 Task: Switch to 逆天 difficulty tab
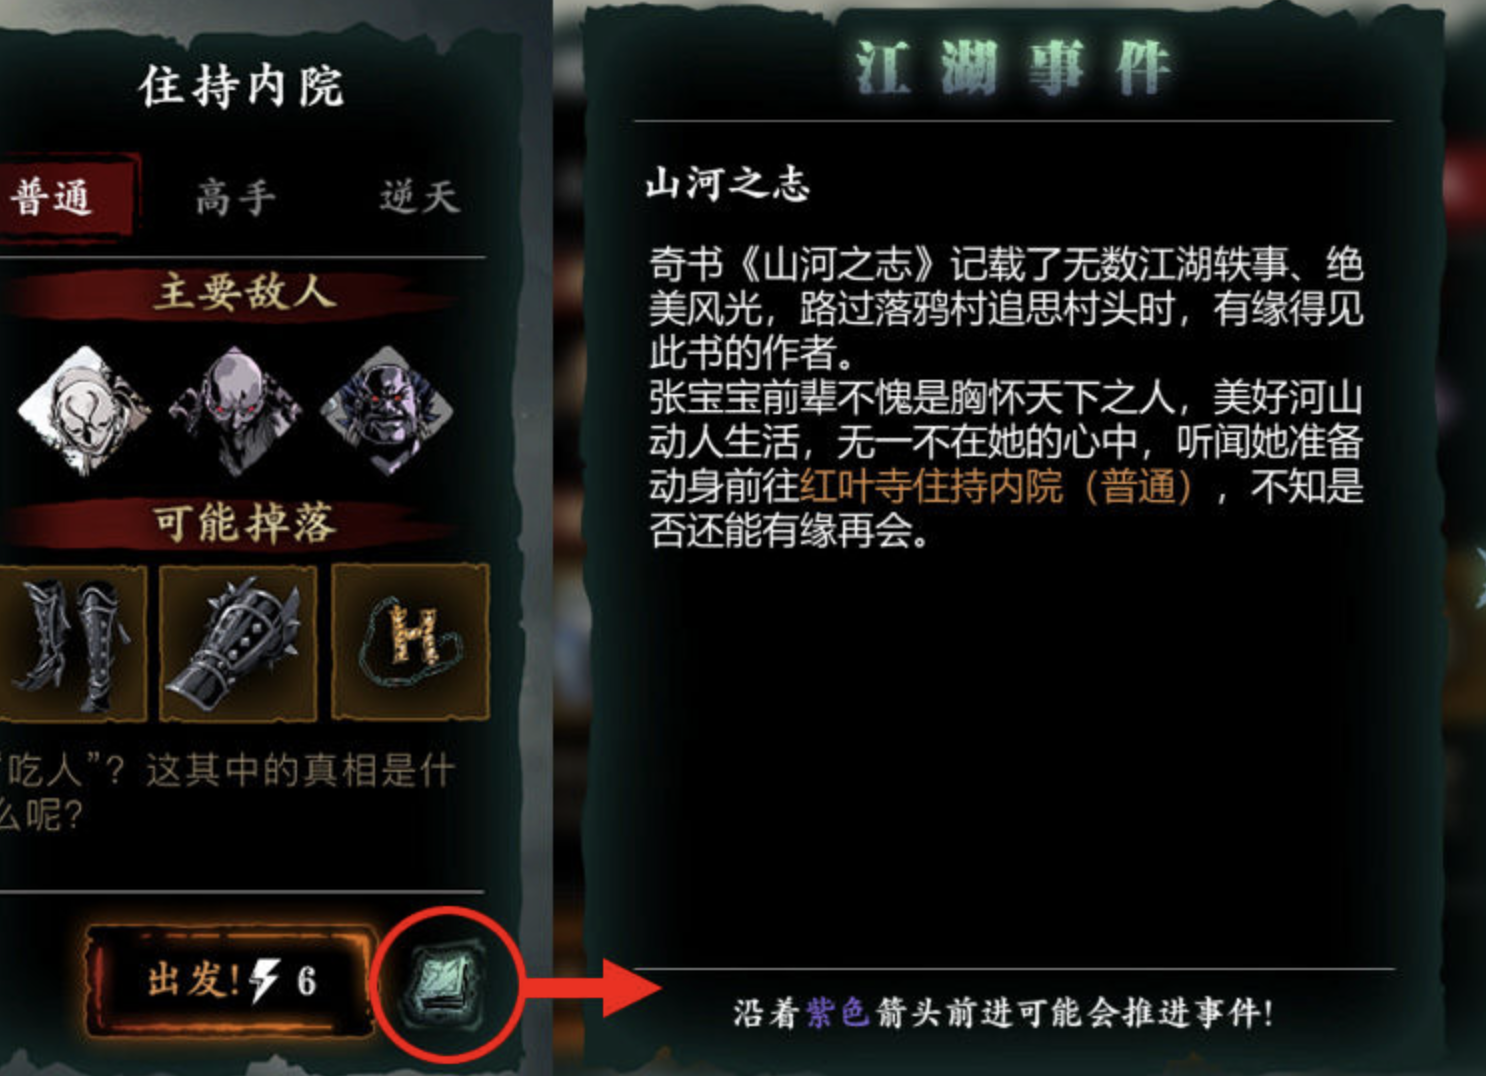tap(419, 197)
